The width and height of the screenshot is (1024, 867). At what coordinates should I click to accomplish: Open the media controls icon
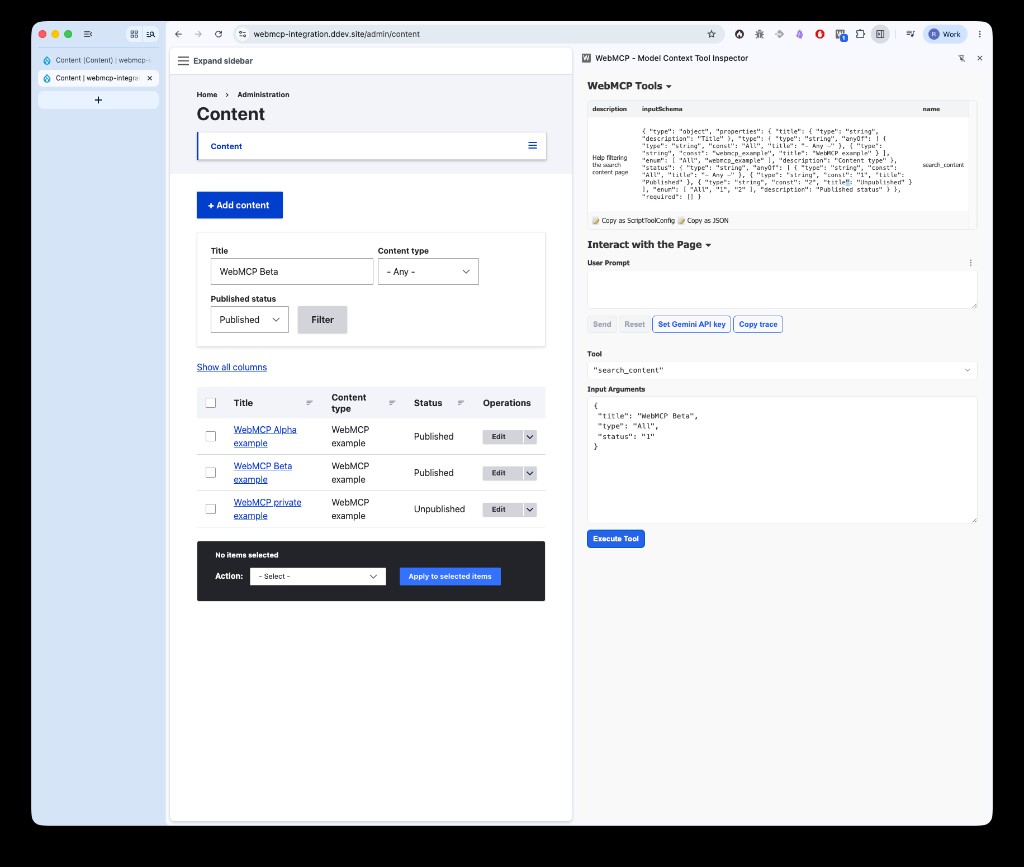point(910,34)
